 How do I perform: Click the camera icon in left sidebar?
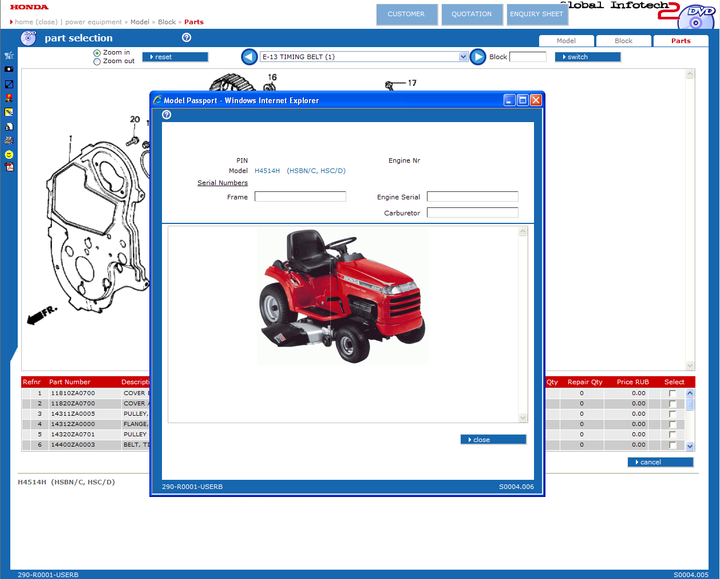pos(9,69)
